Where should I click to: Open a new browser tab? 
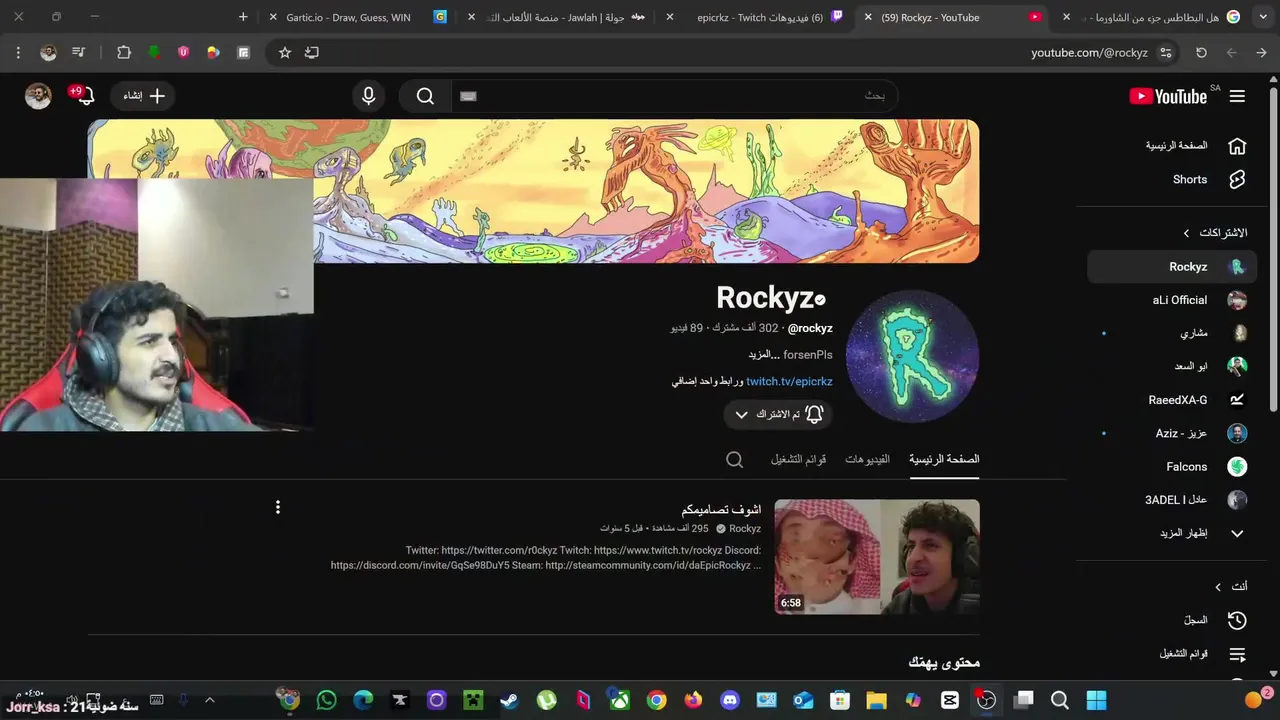243,17
